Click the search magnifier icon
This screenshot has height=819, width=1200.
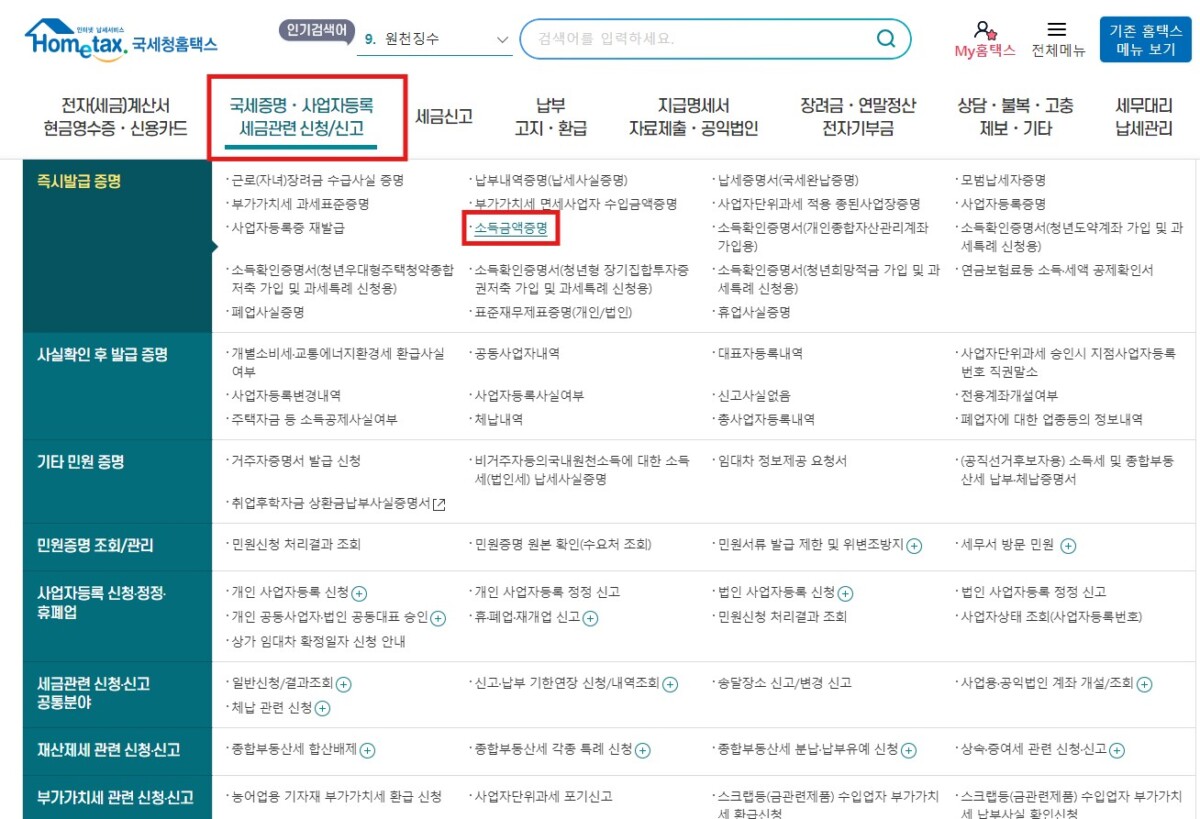click(x=886, y=39)
